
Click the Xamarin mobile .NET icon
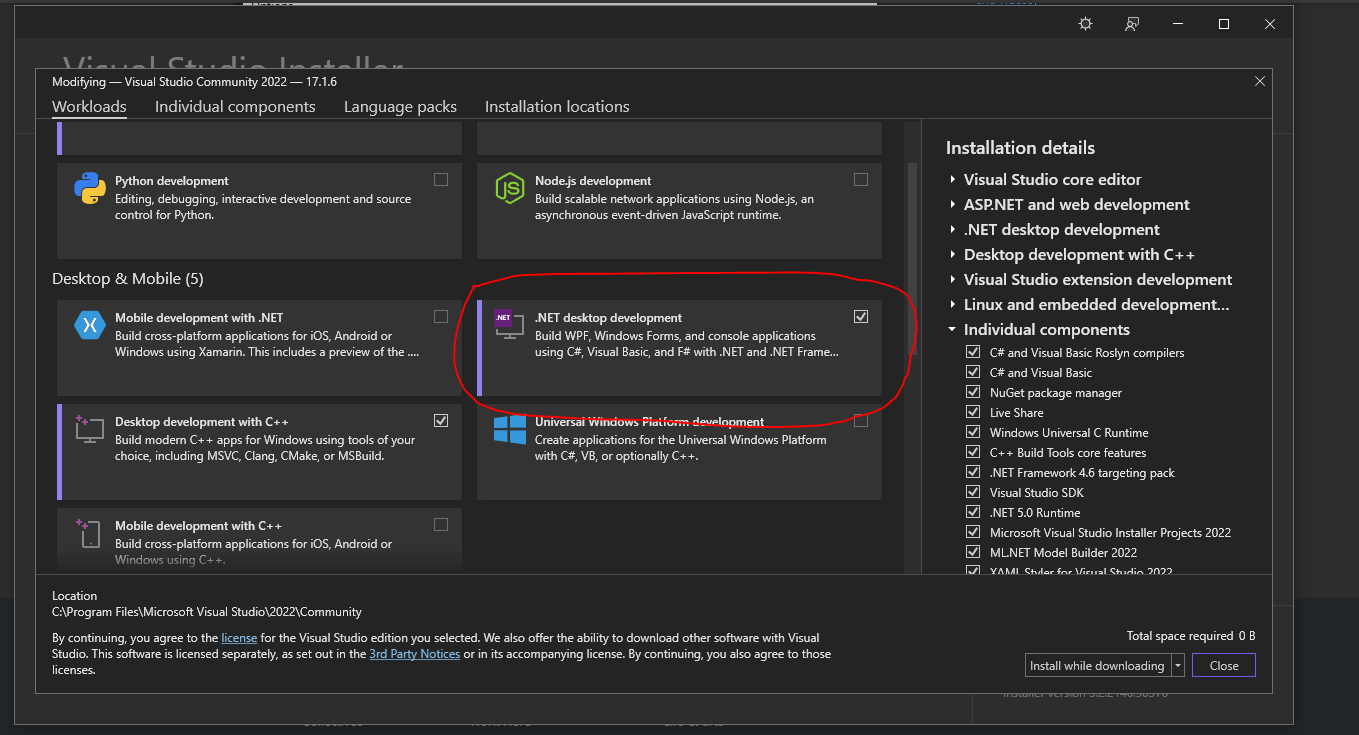pyautogui.click(x=90, y=325)
